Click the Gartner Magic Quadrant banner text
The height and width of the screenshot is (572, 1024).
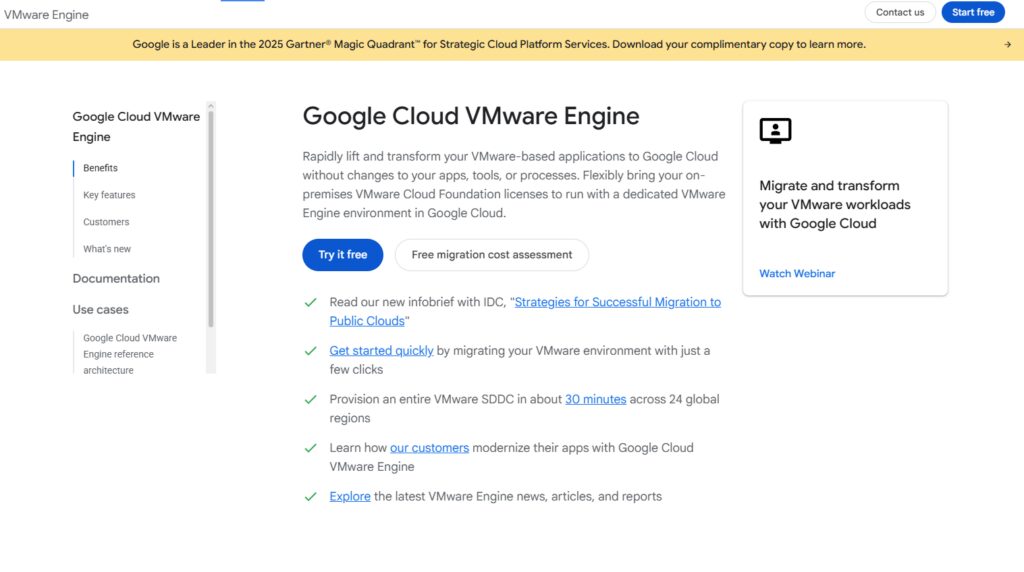pyautogui.click(x=499, y=44)
